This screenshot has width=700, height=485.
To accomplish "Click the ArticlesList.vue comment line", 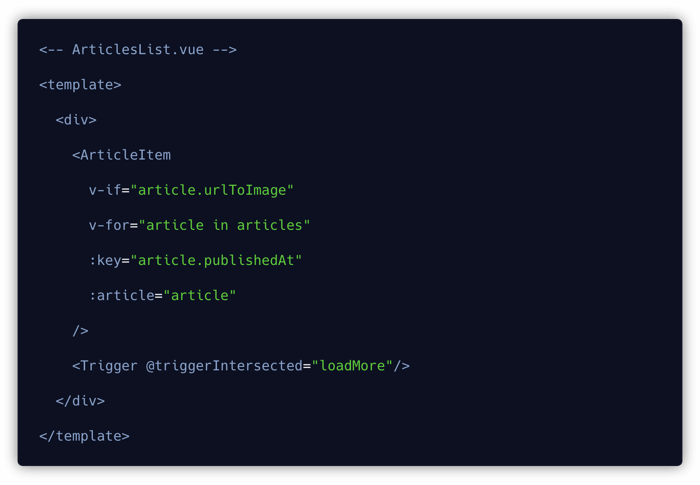I will (138, 50).
